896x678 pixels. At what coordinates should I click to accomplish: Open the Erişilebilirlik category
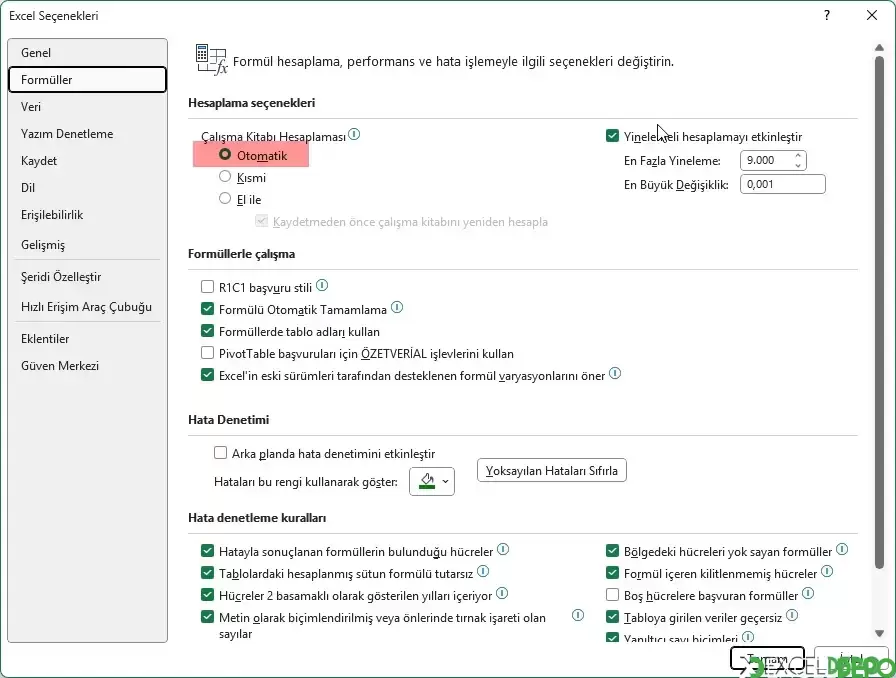[x=87, y=215]
